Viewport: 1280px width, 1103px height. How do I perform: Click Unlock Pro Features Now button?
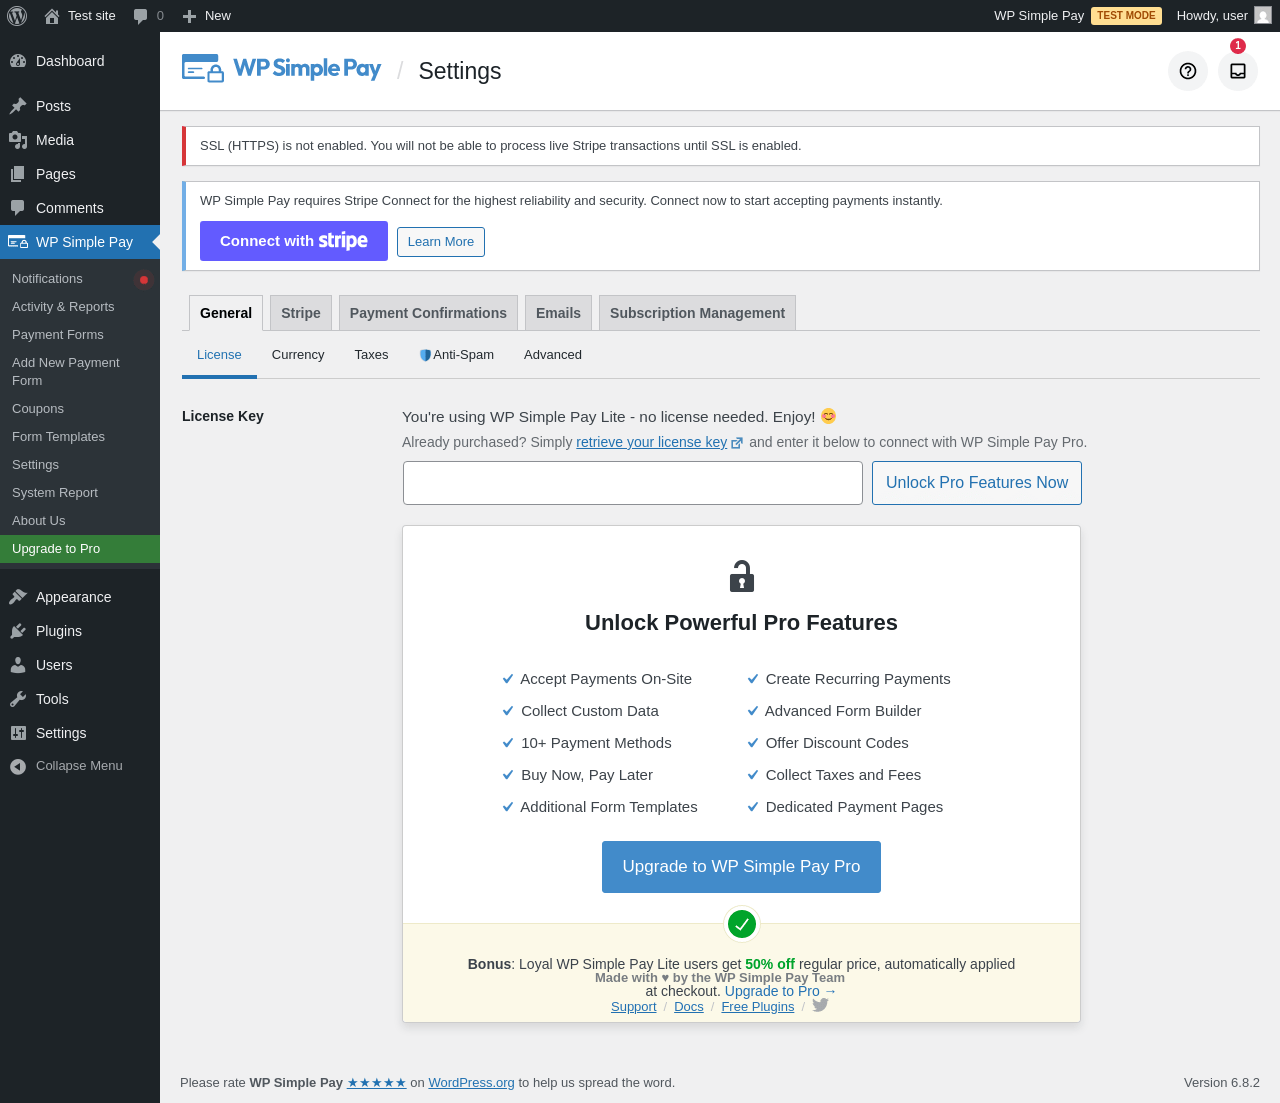click(x=977, y=483)
